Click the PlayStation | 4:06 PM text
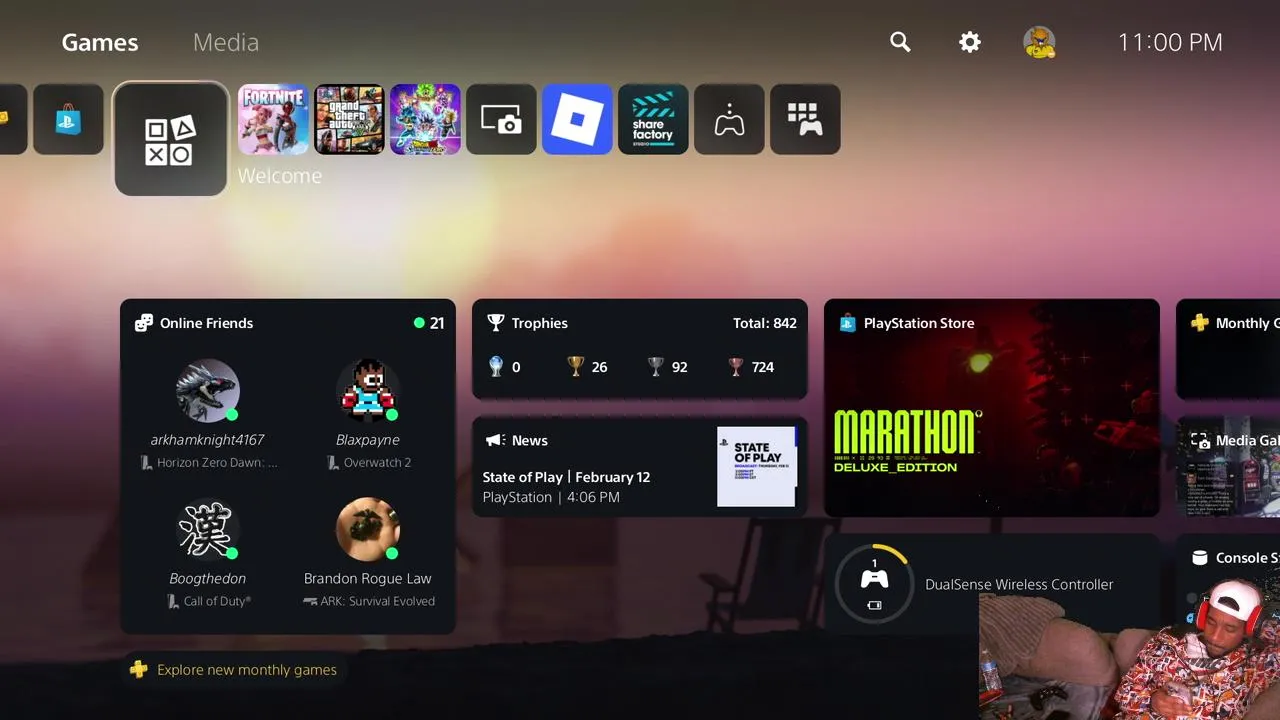The height and width of the screenshot is (720, 1280). point(551,497)
